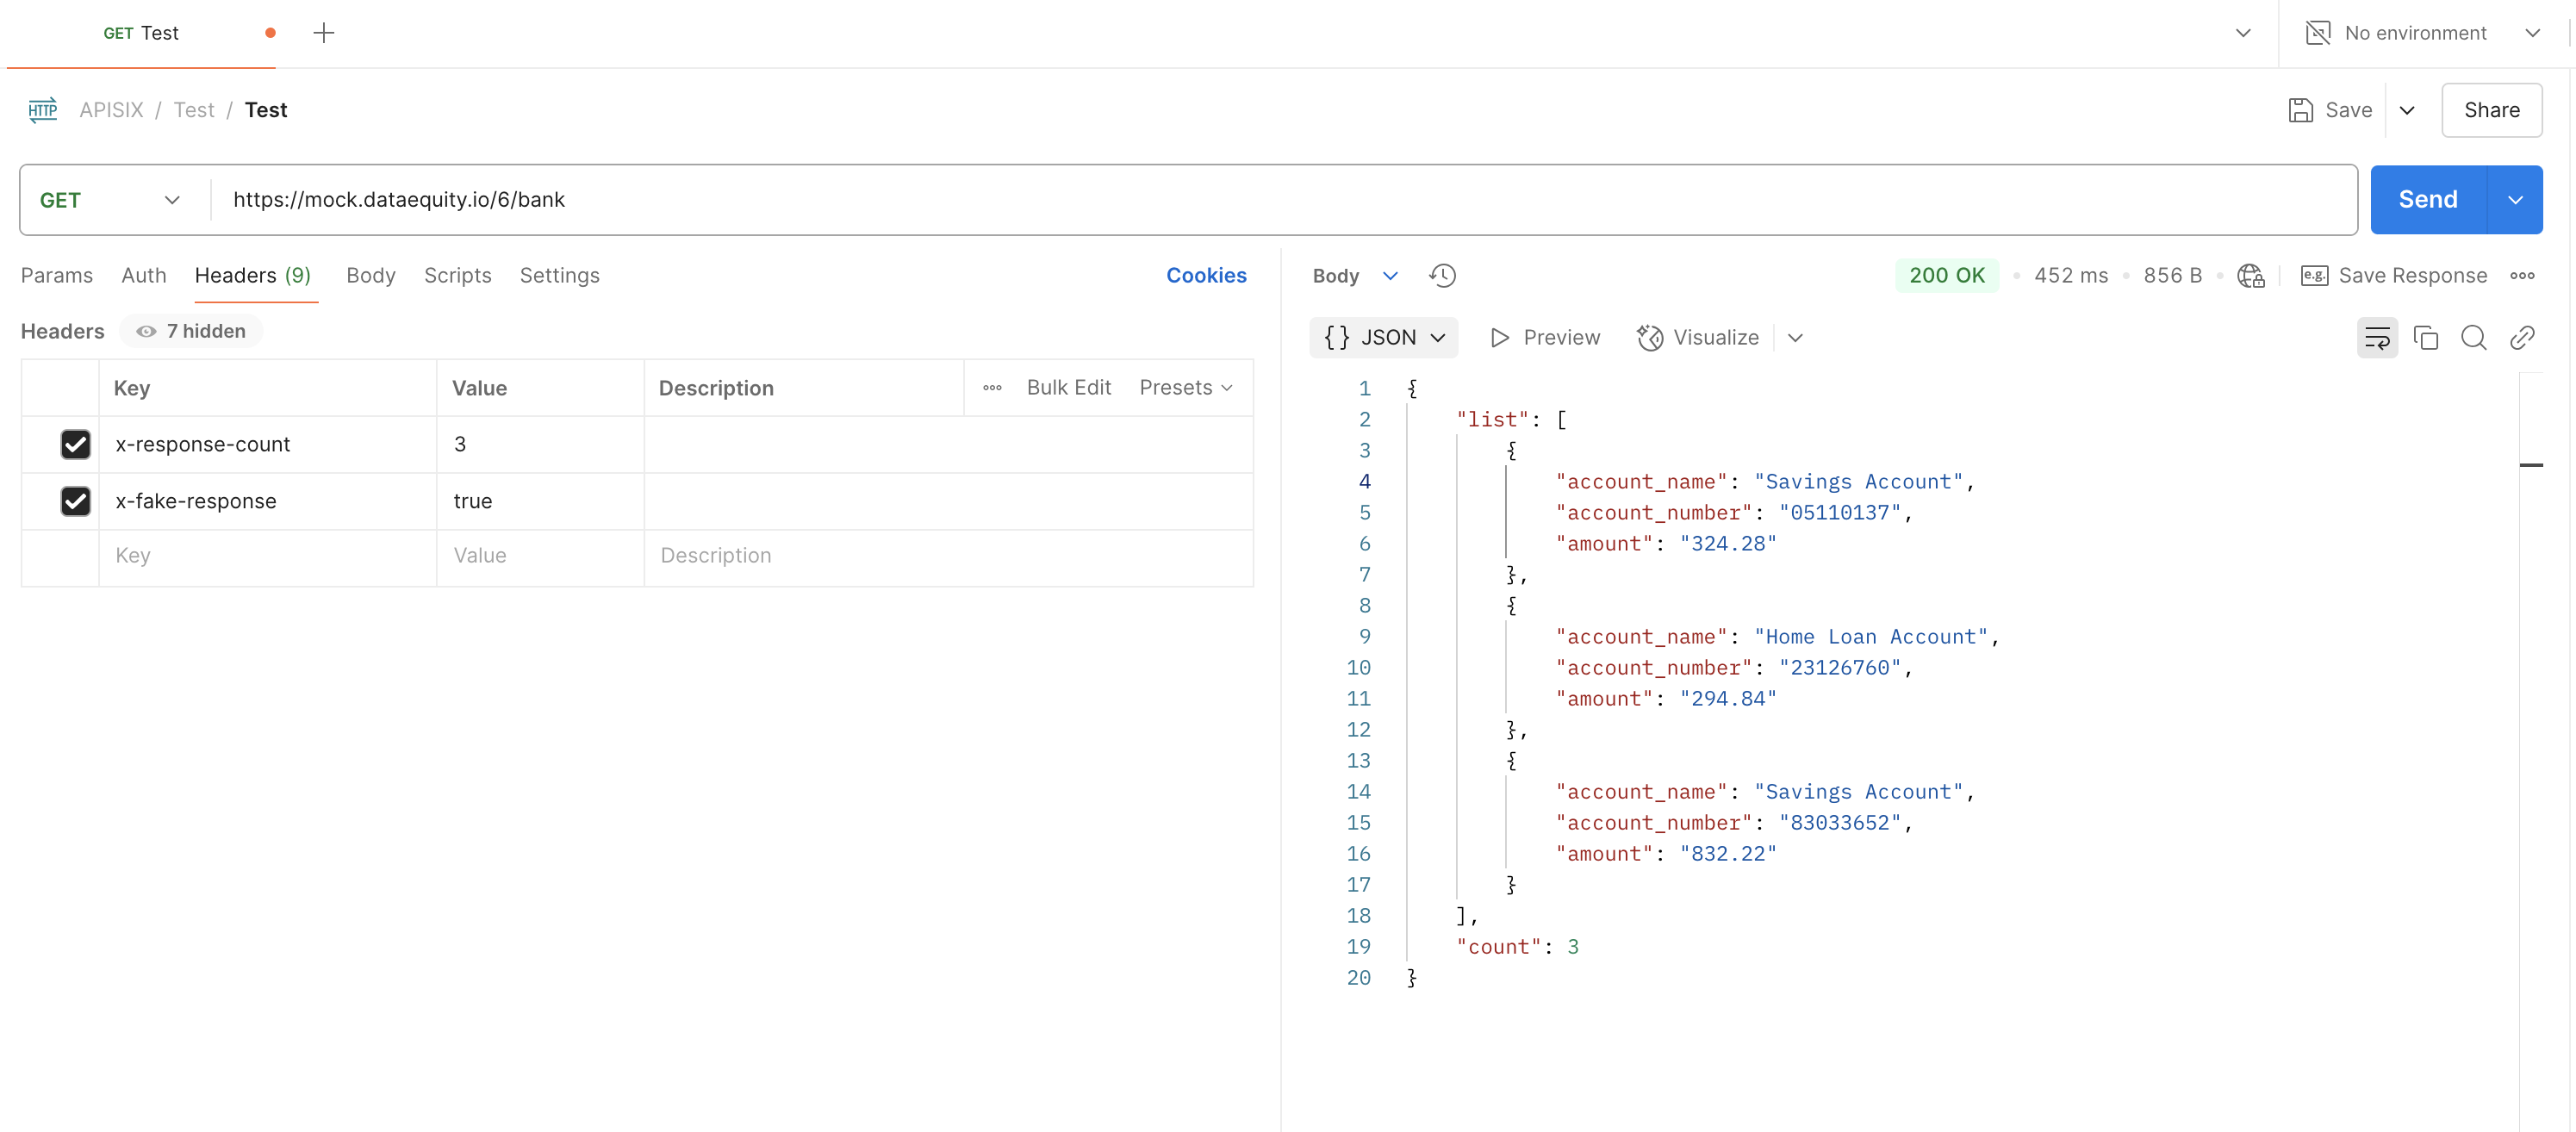Screen dimensions: 2576x1132
Task: Click the network globe lock icon
Action: coord(2250,275)
